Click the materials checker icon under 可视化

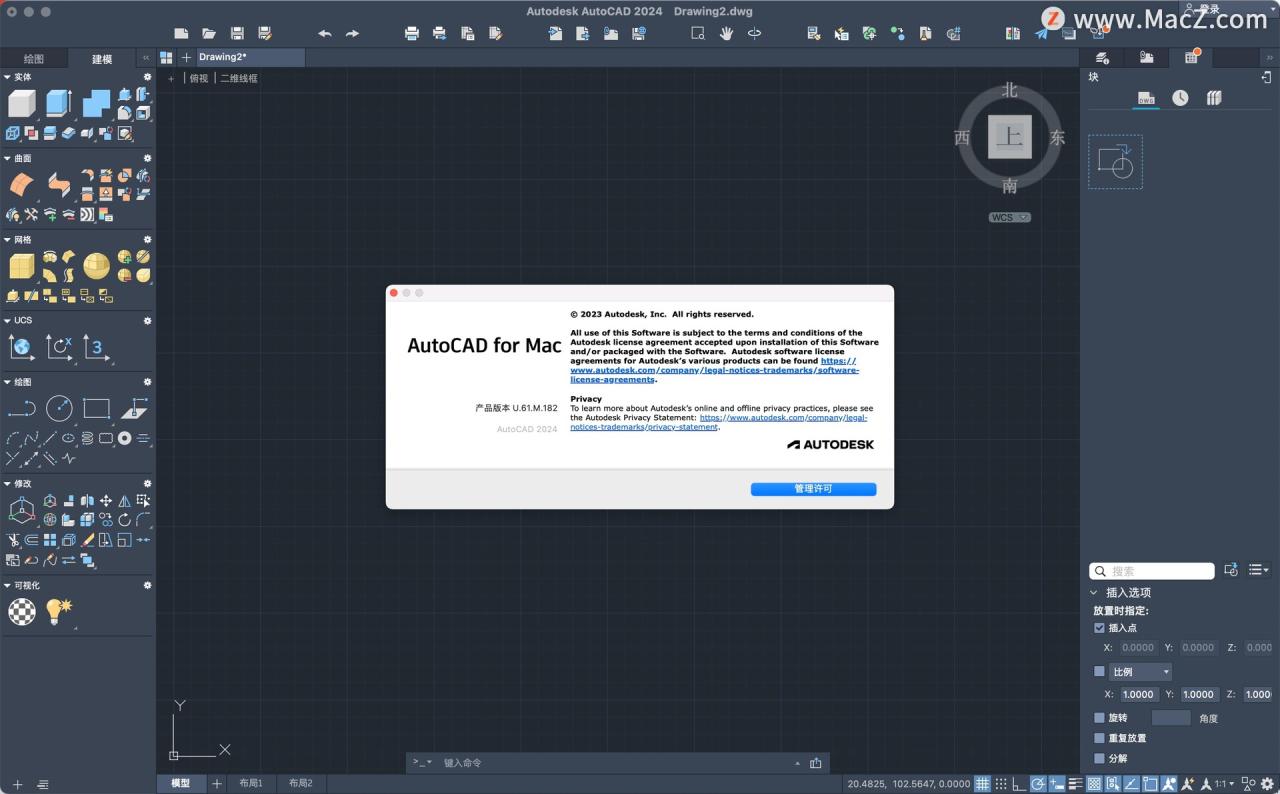(x=22, y=610)
